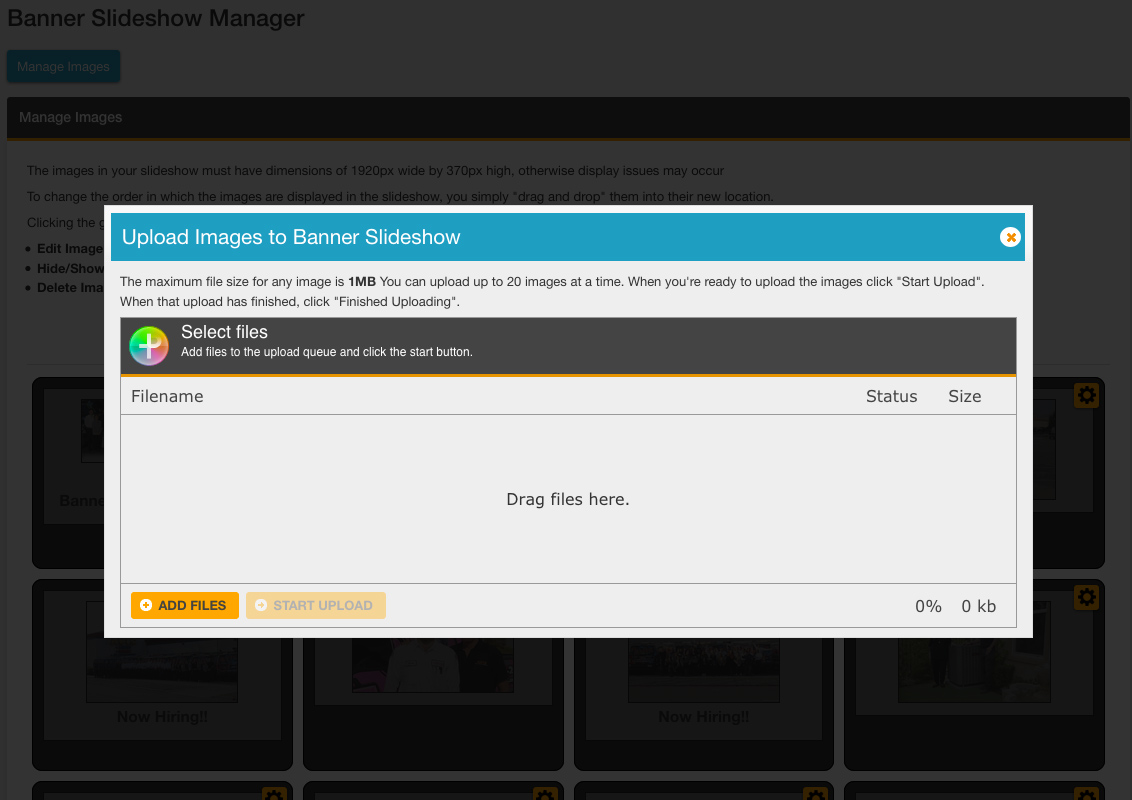The height and width of the screenshot is (800, 1132).
Task: Click the 'Drag files here' drop area
Action: (x=568, y=499)
